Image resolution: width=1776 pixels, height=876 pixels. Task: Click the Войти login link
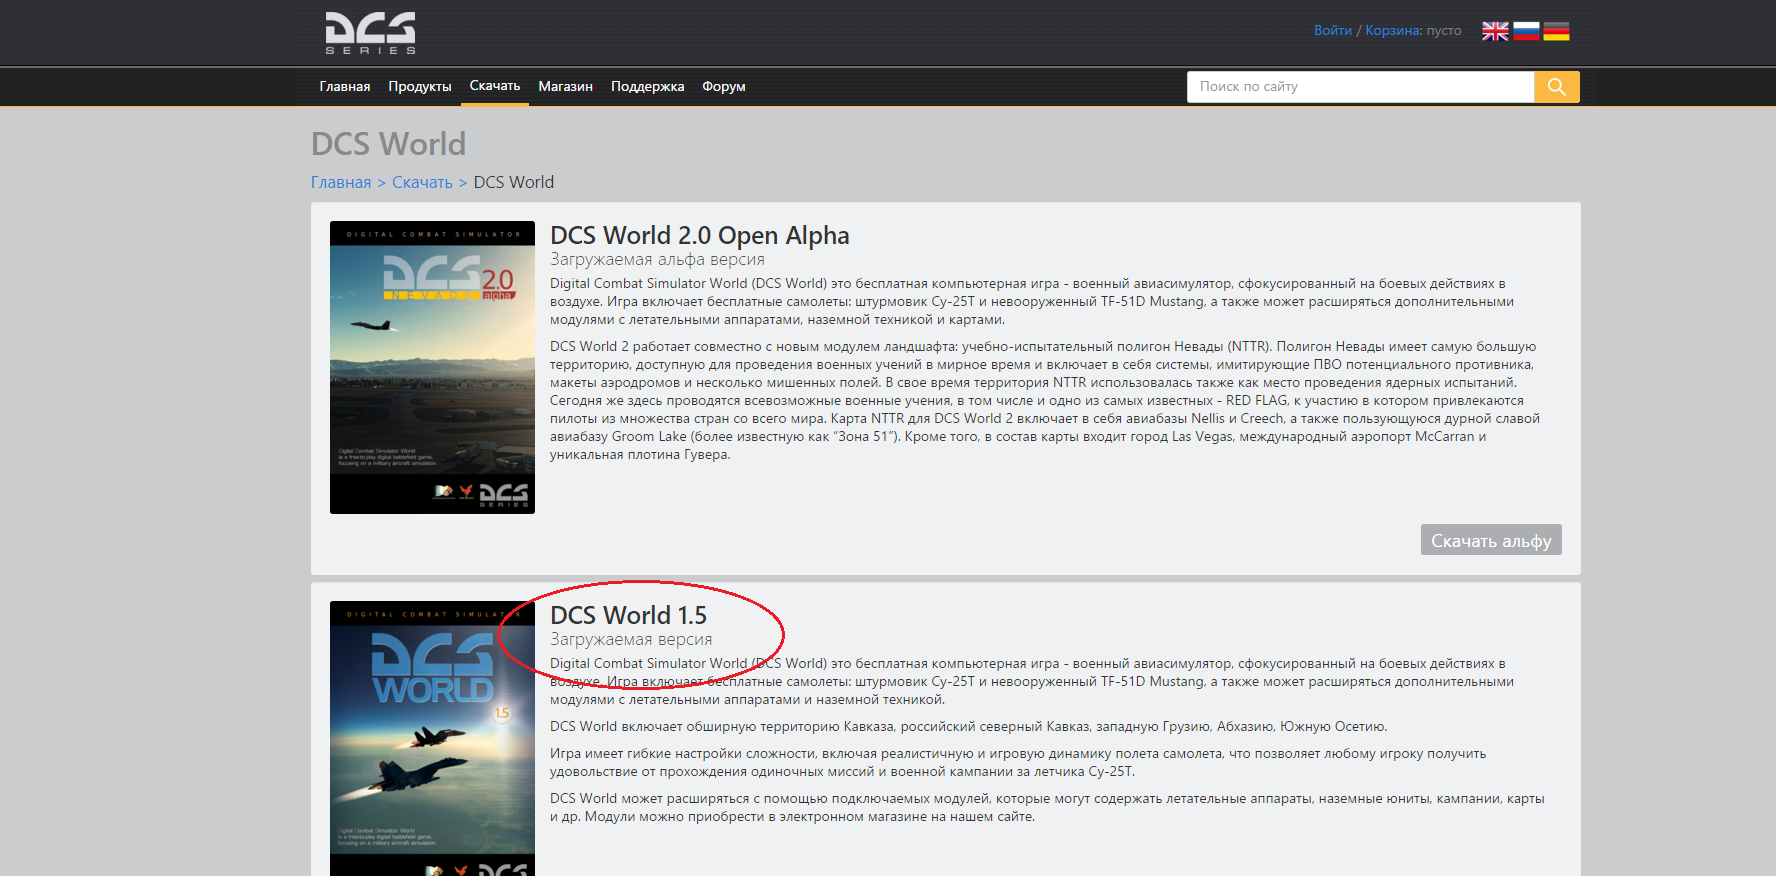click(x=1333, y=31)
